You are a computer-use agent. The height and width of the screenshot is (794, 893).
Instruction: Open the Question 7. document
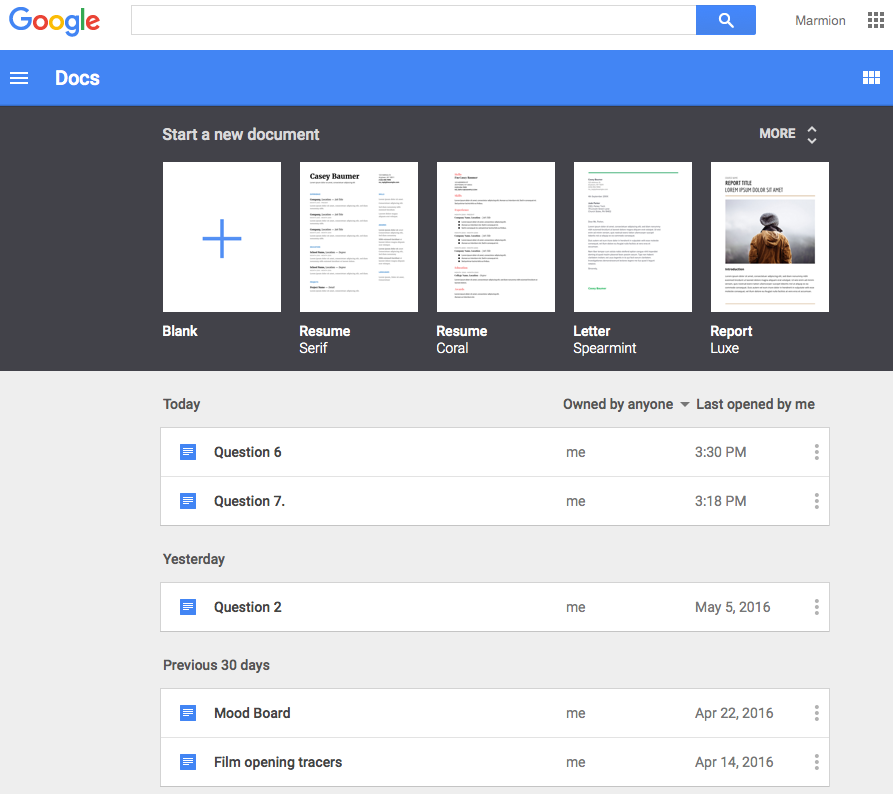[494, 501]
